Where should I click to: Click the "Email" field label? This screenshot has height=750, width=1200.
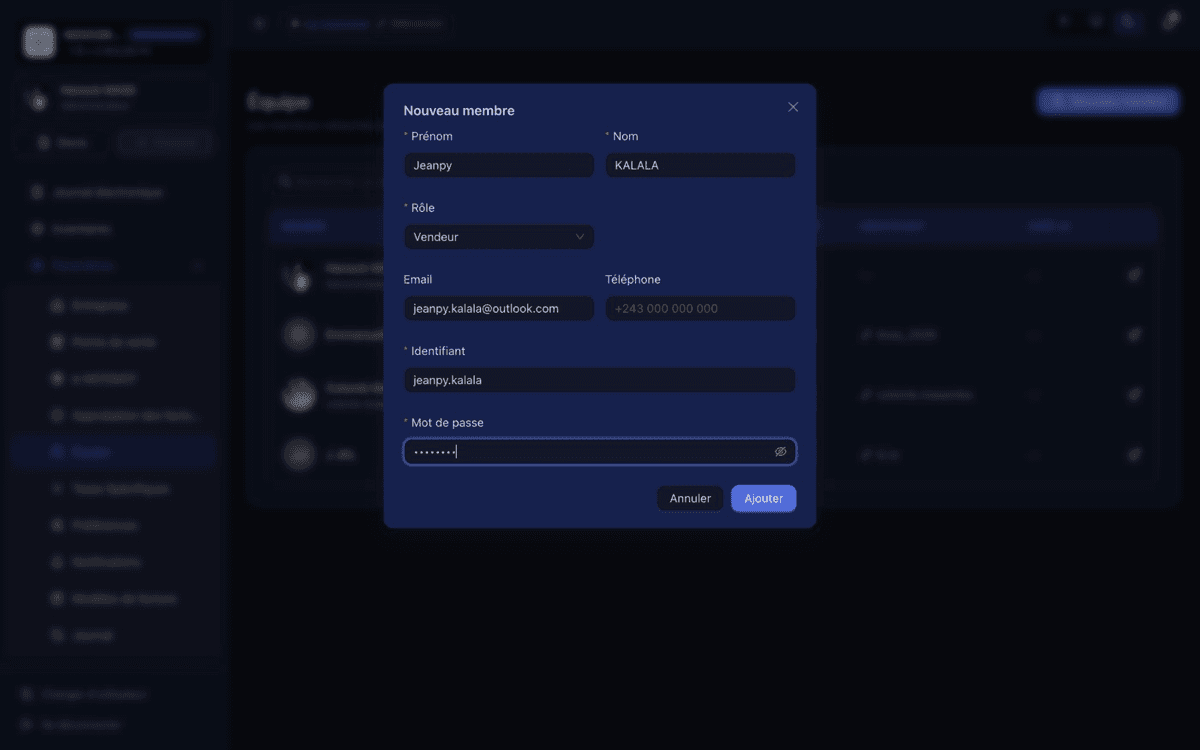pyautogui.click(x=418, y=280)
